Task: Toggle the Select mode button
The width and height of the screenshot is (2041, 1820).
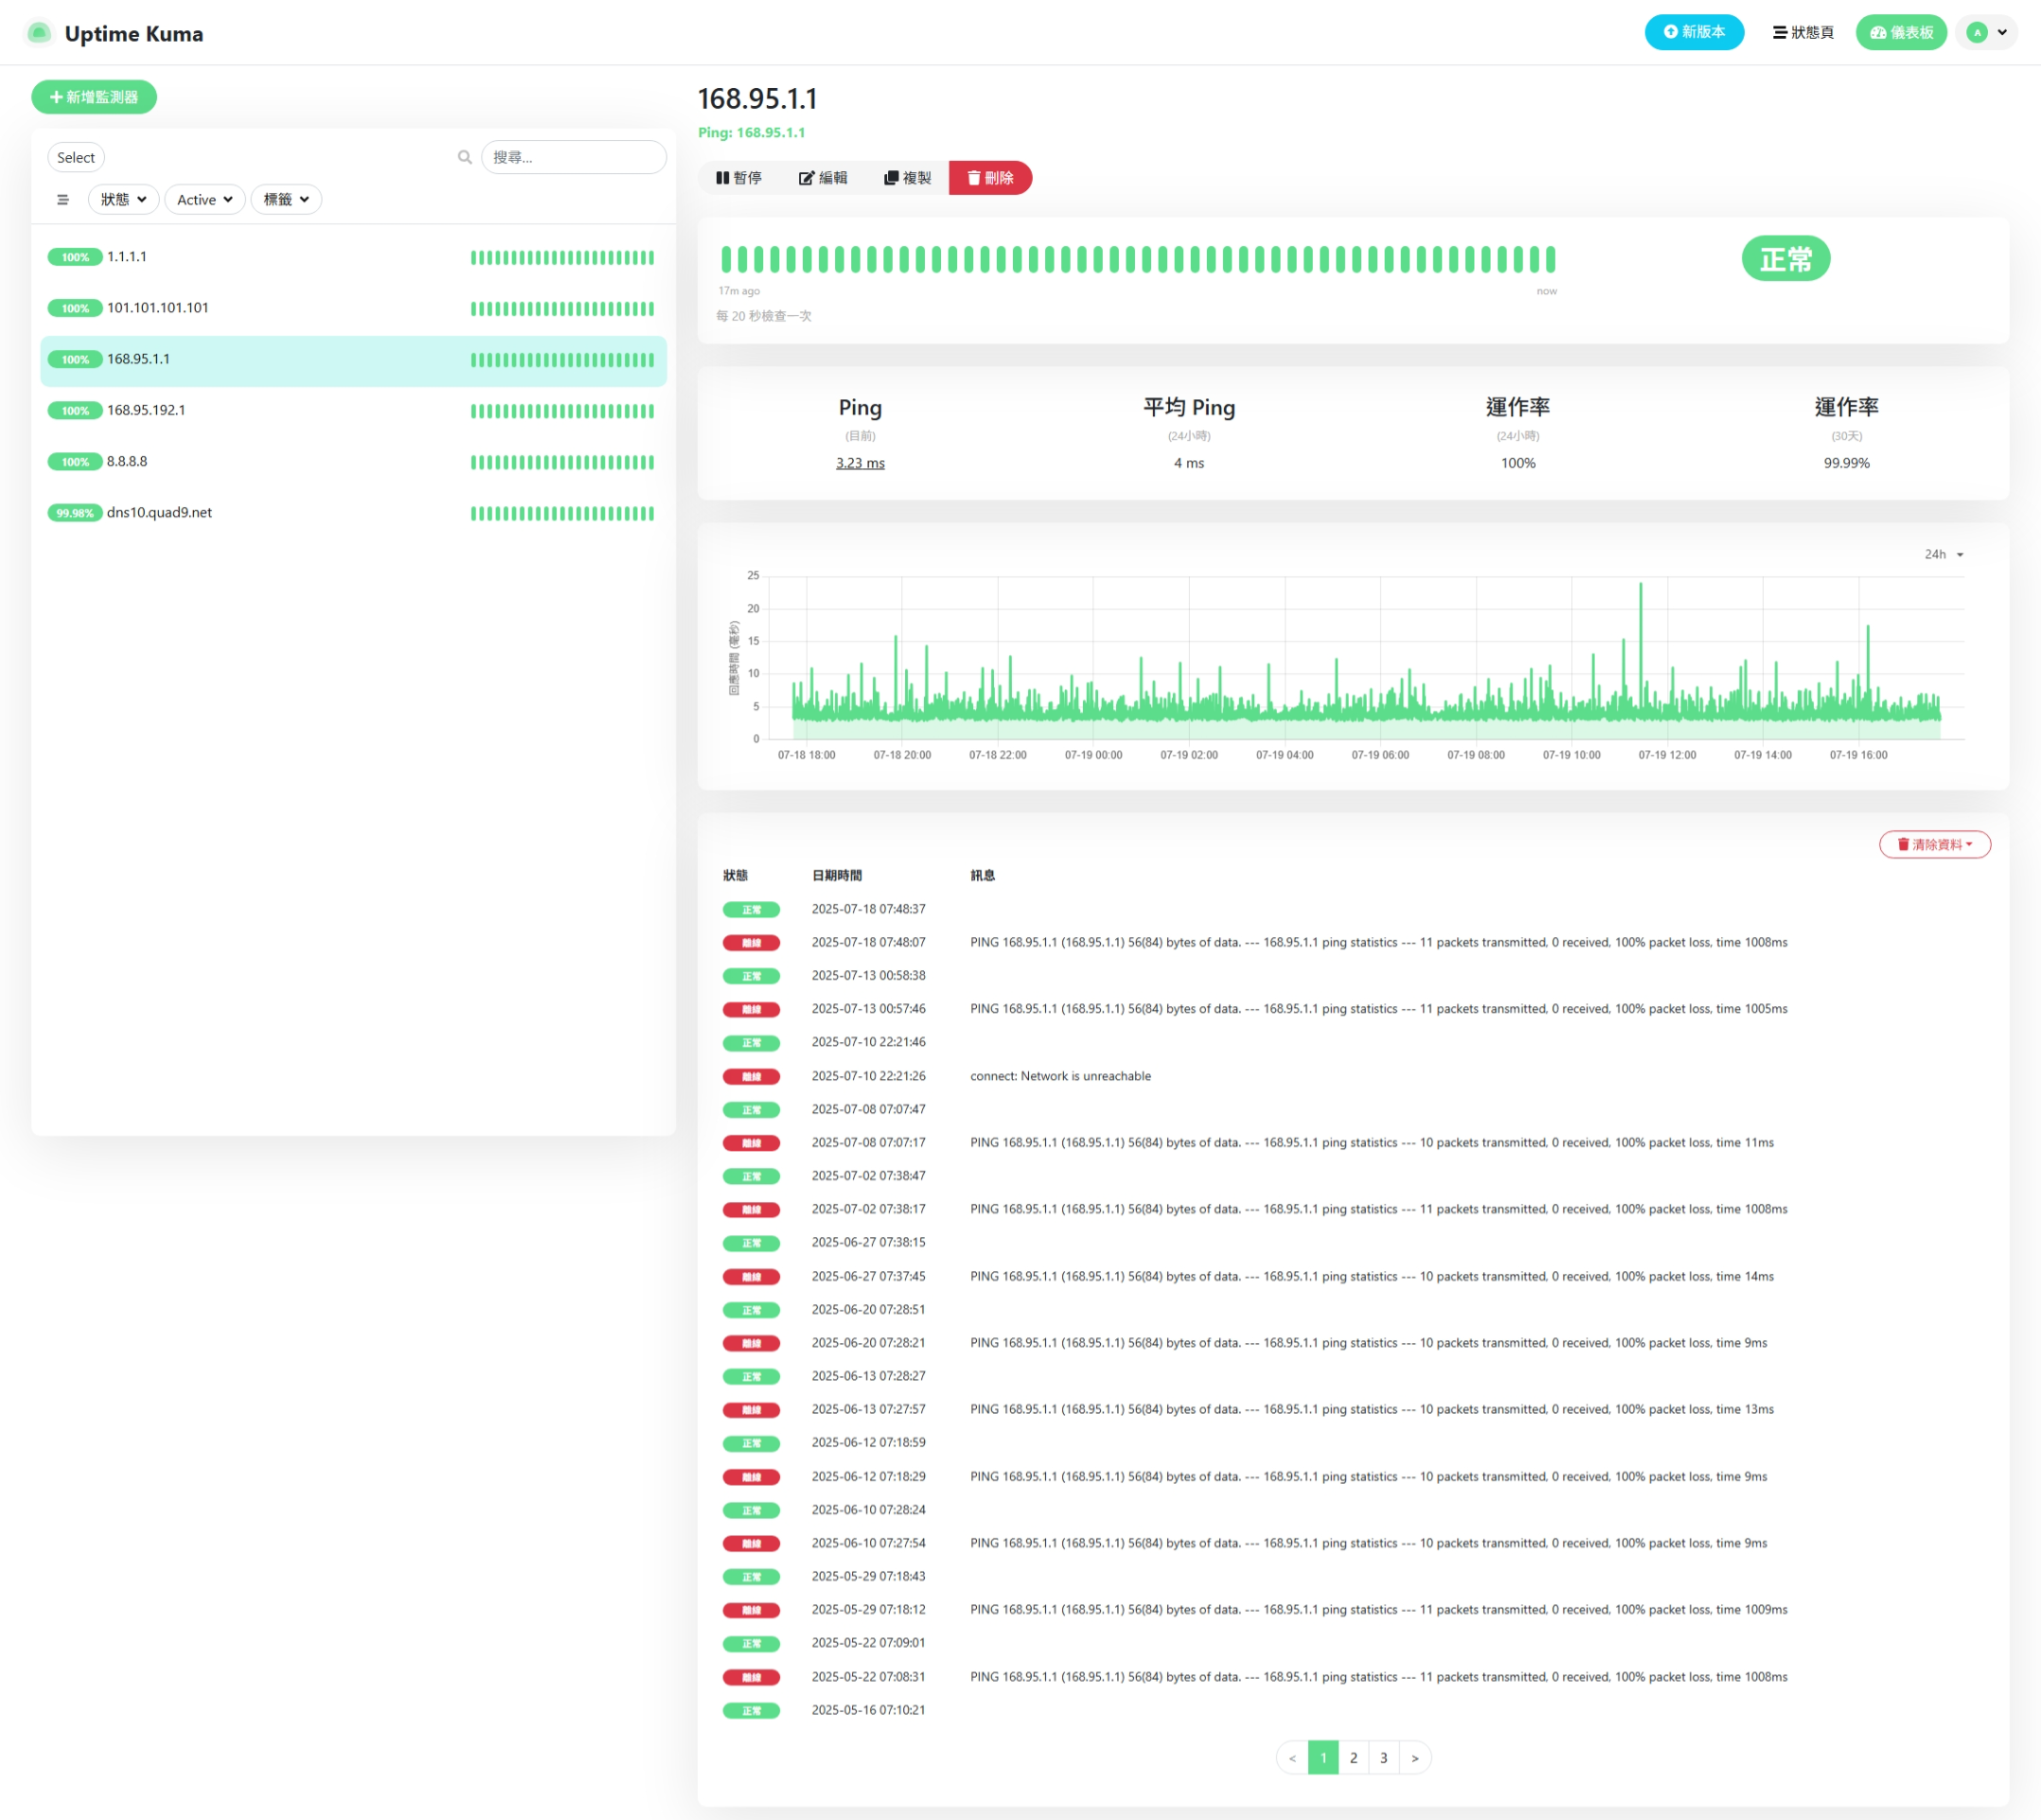Action: [76, 158]
